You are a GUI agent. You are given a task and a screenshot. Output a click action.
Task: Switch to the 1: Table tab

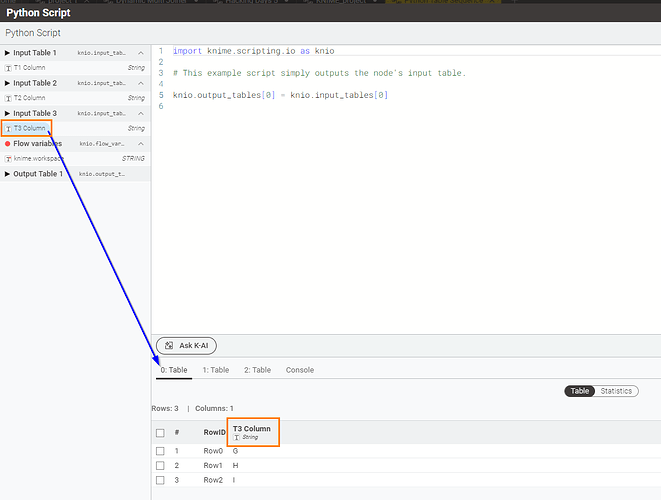tap(215, 370)
